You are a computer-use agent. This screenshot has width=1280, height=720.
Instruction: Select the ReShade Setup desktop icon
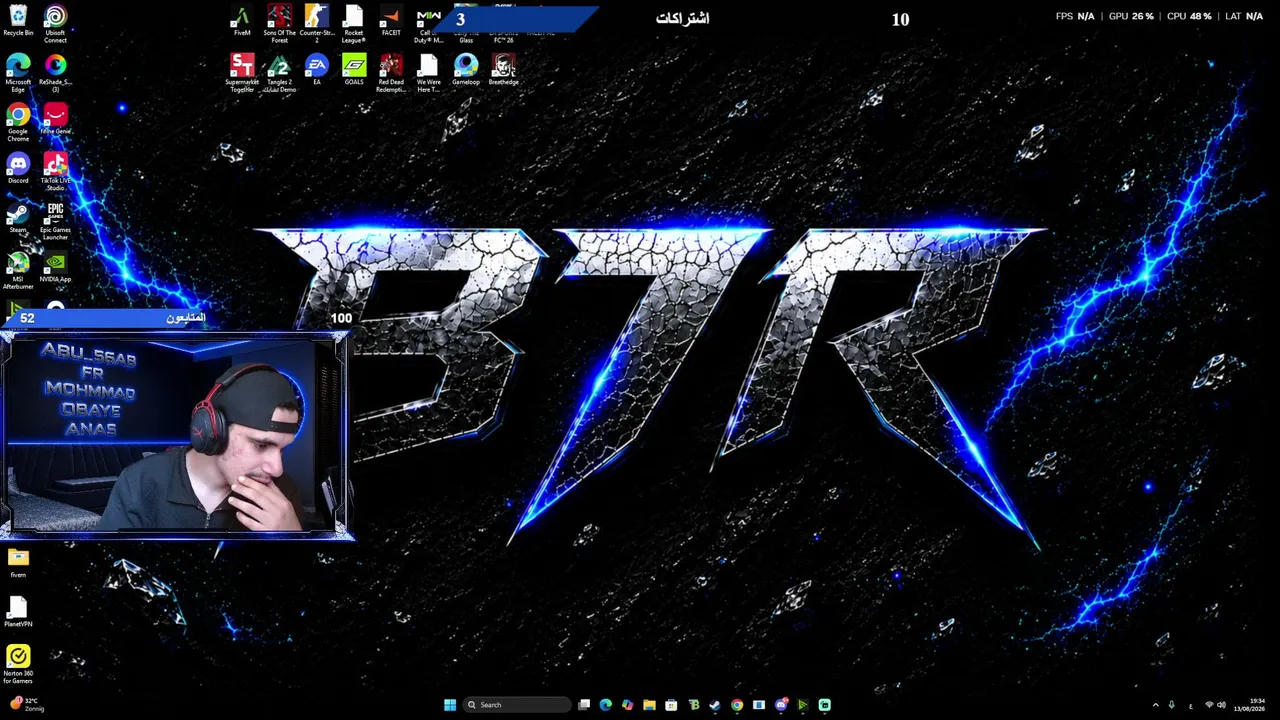[x=55, y=72]
